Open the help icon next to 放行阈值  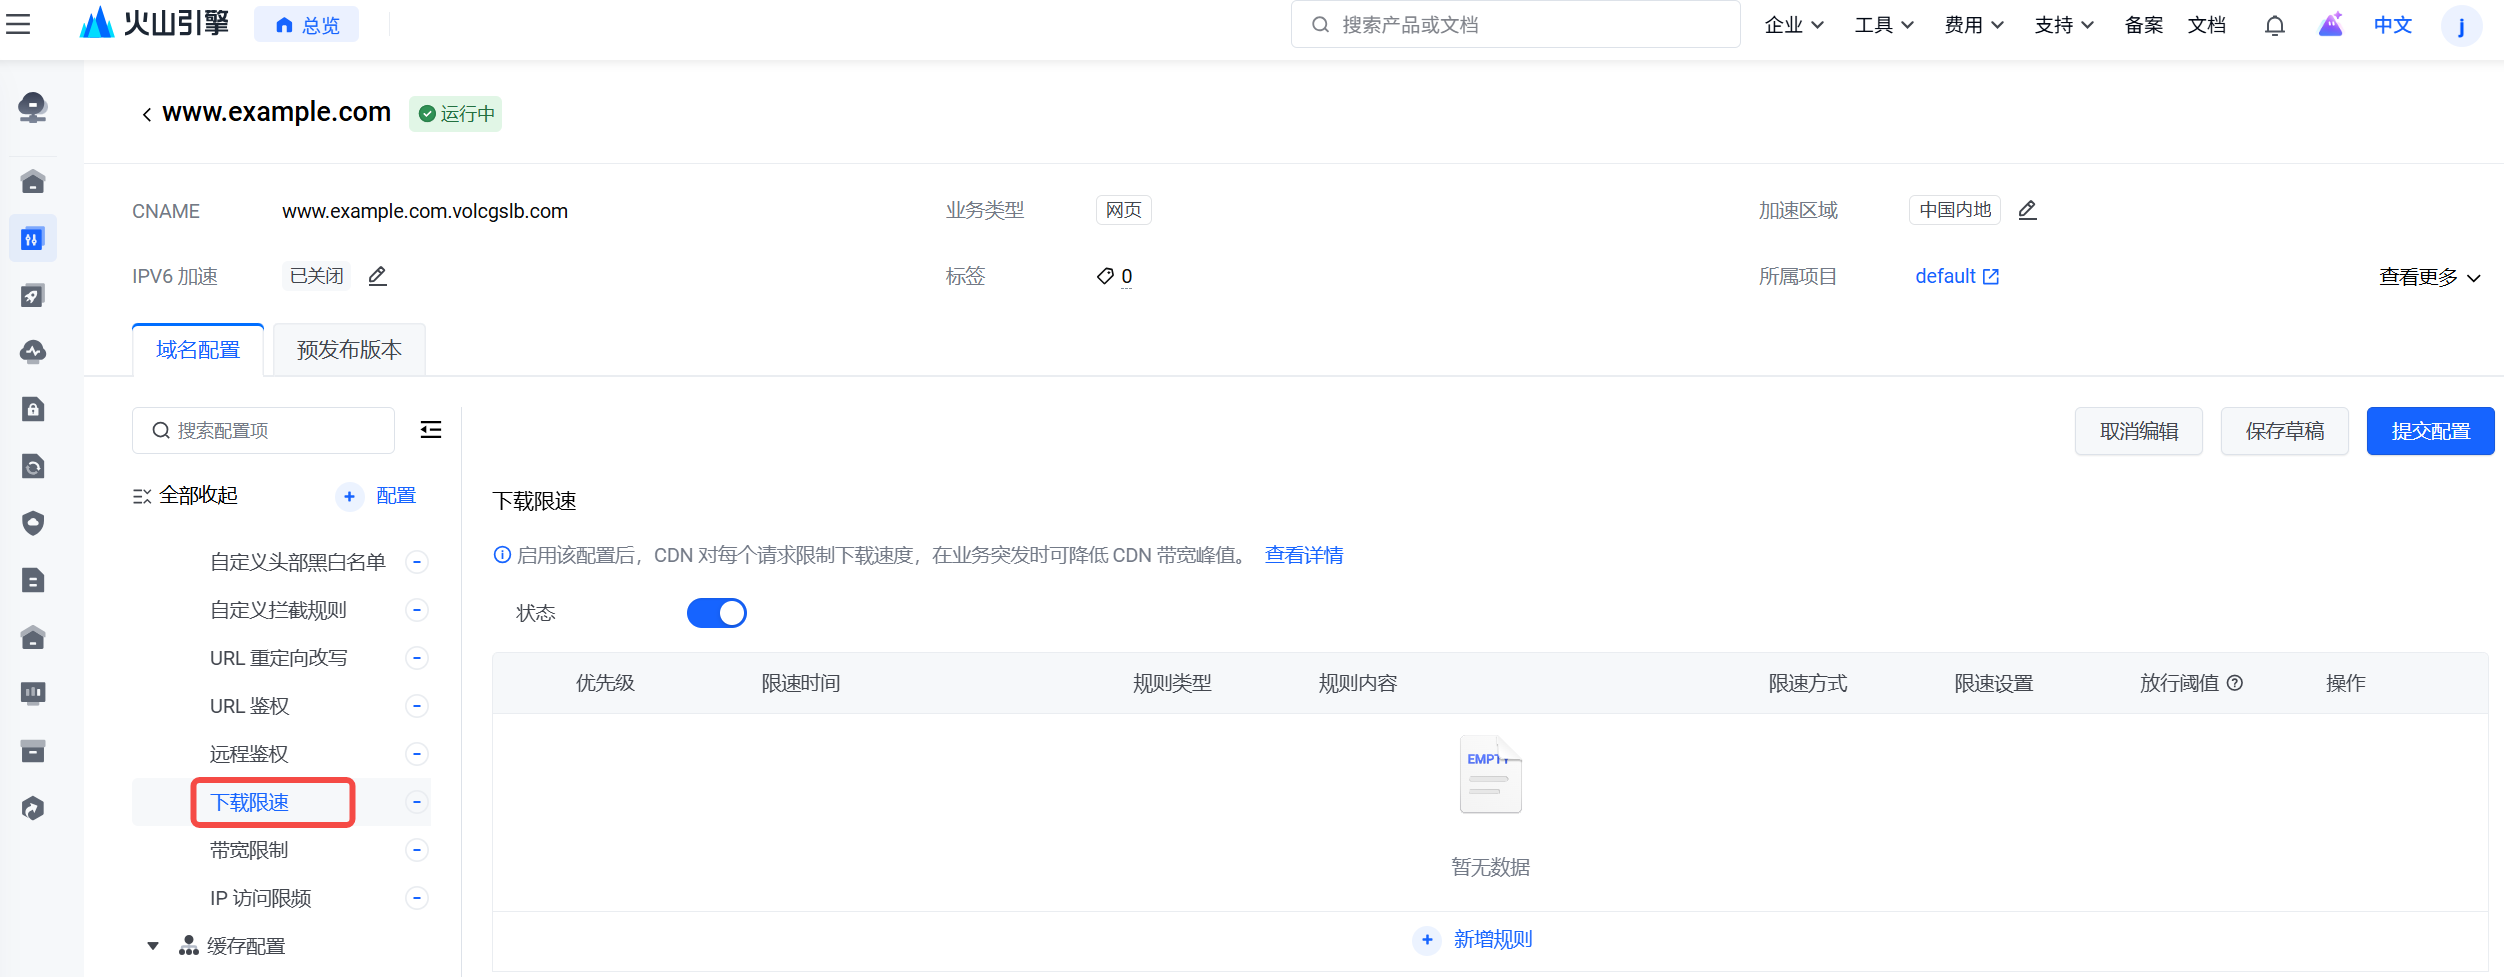(x=2235, y=683)
